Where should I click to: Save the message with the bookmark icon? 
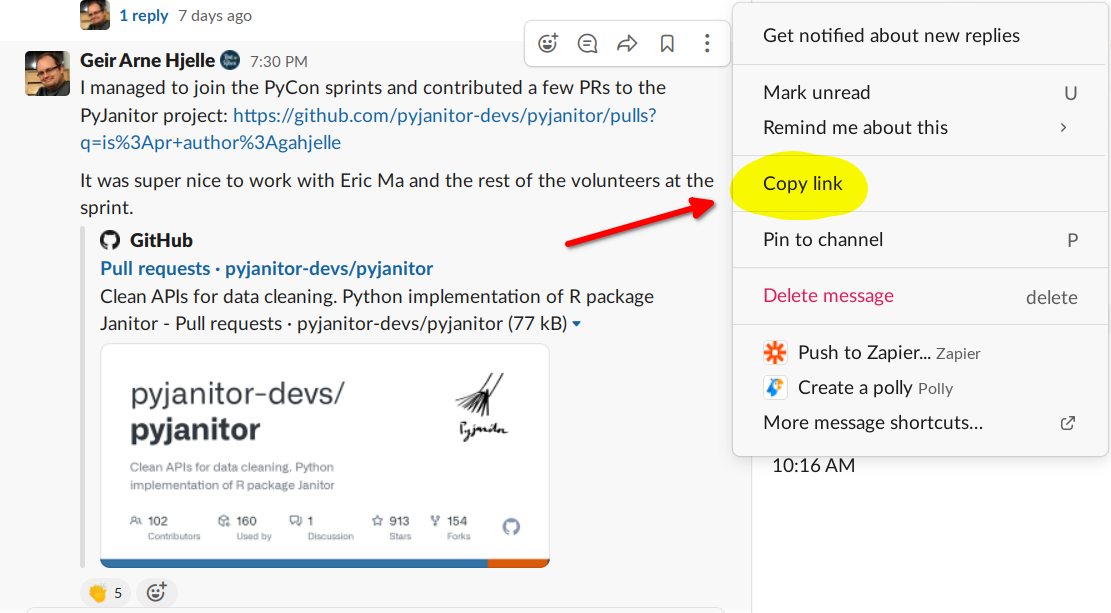point(667,43)
